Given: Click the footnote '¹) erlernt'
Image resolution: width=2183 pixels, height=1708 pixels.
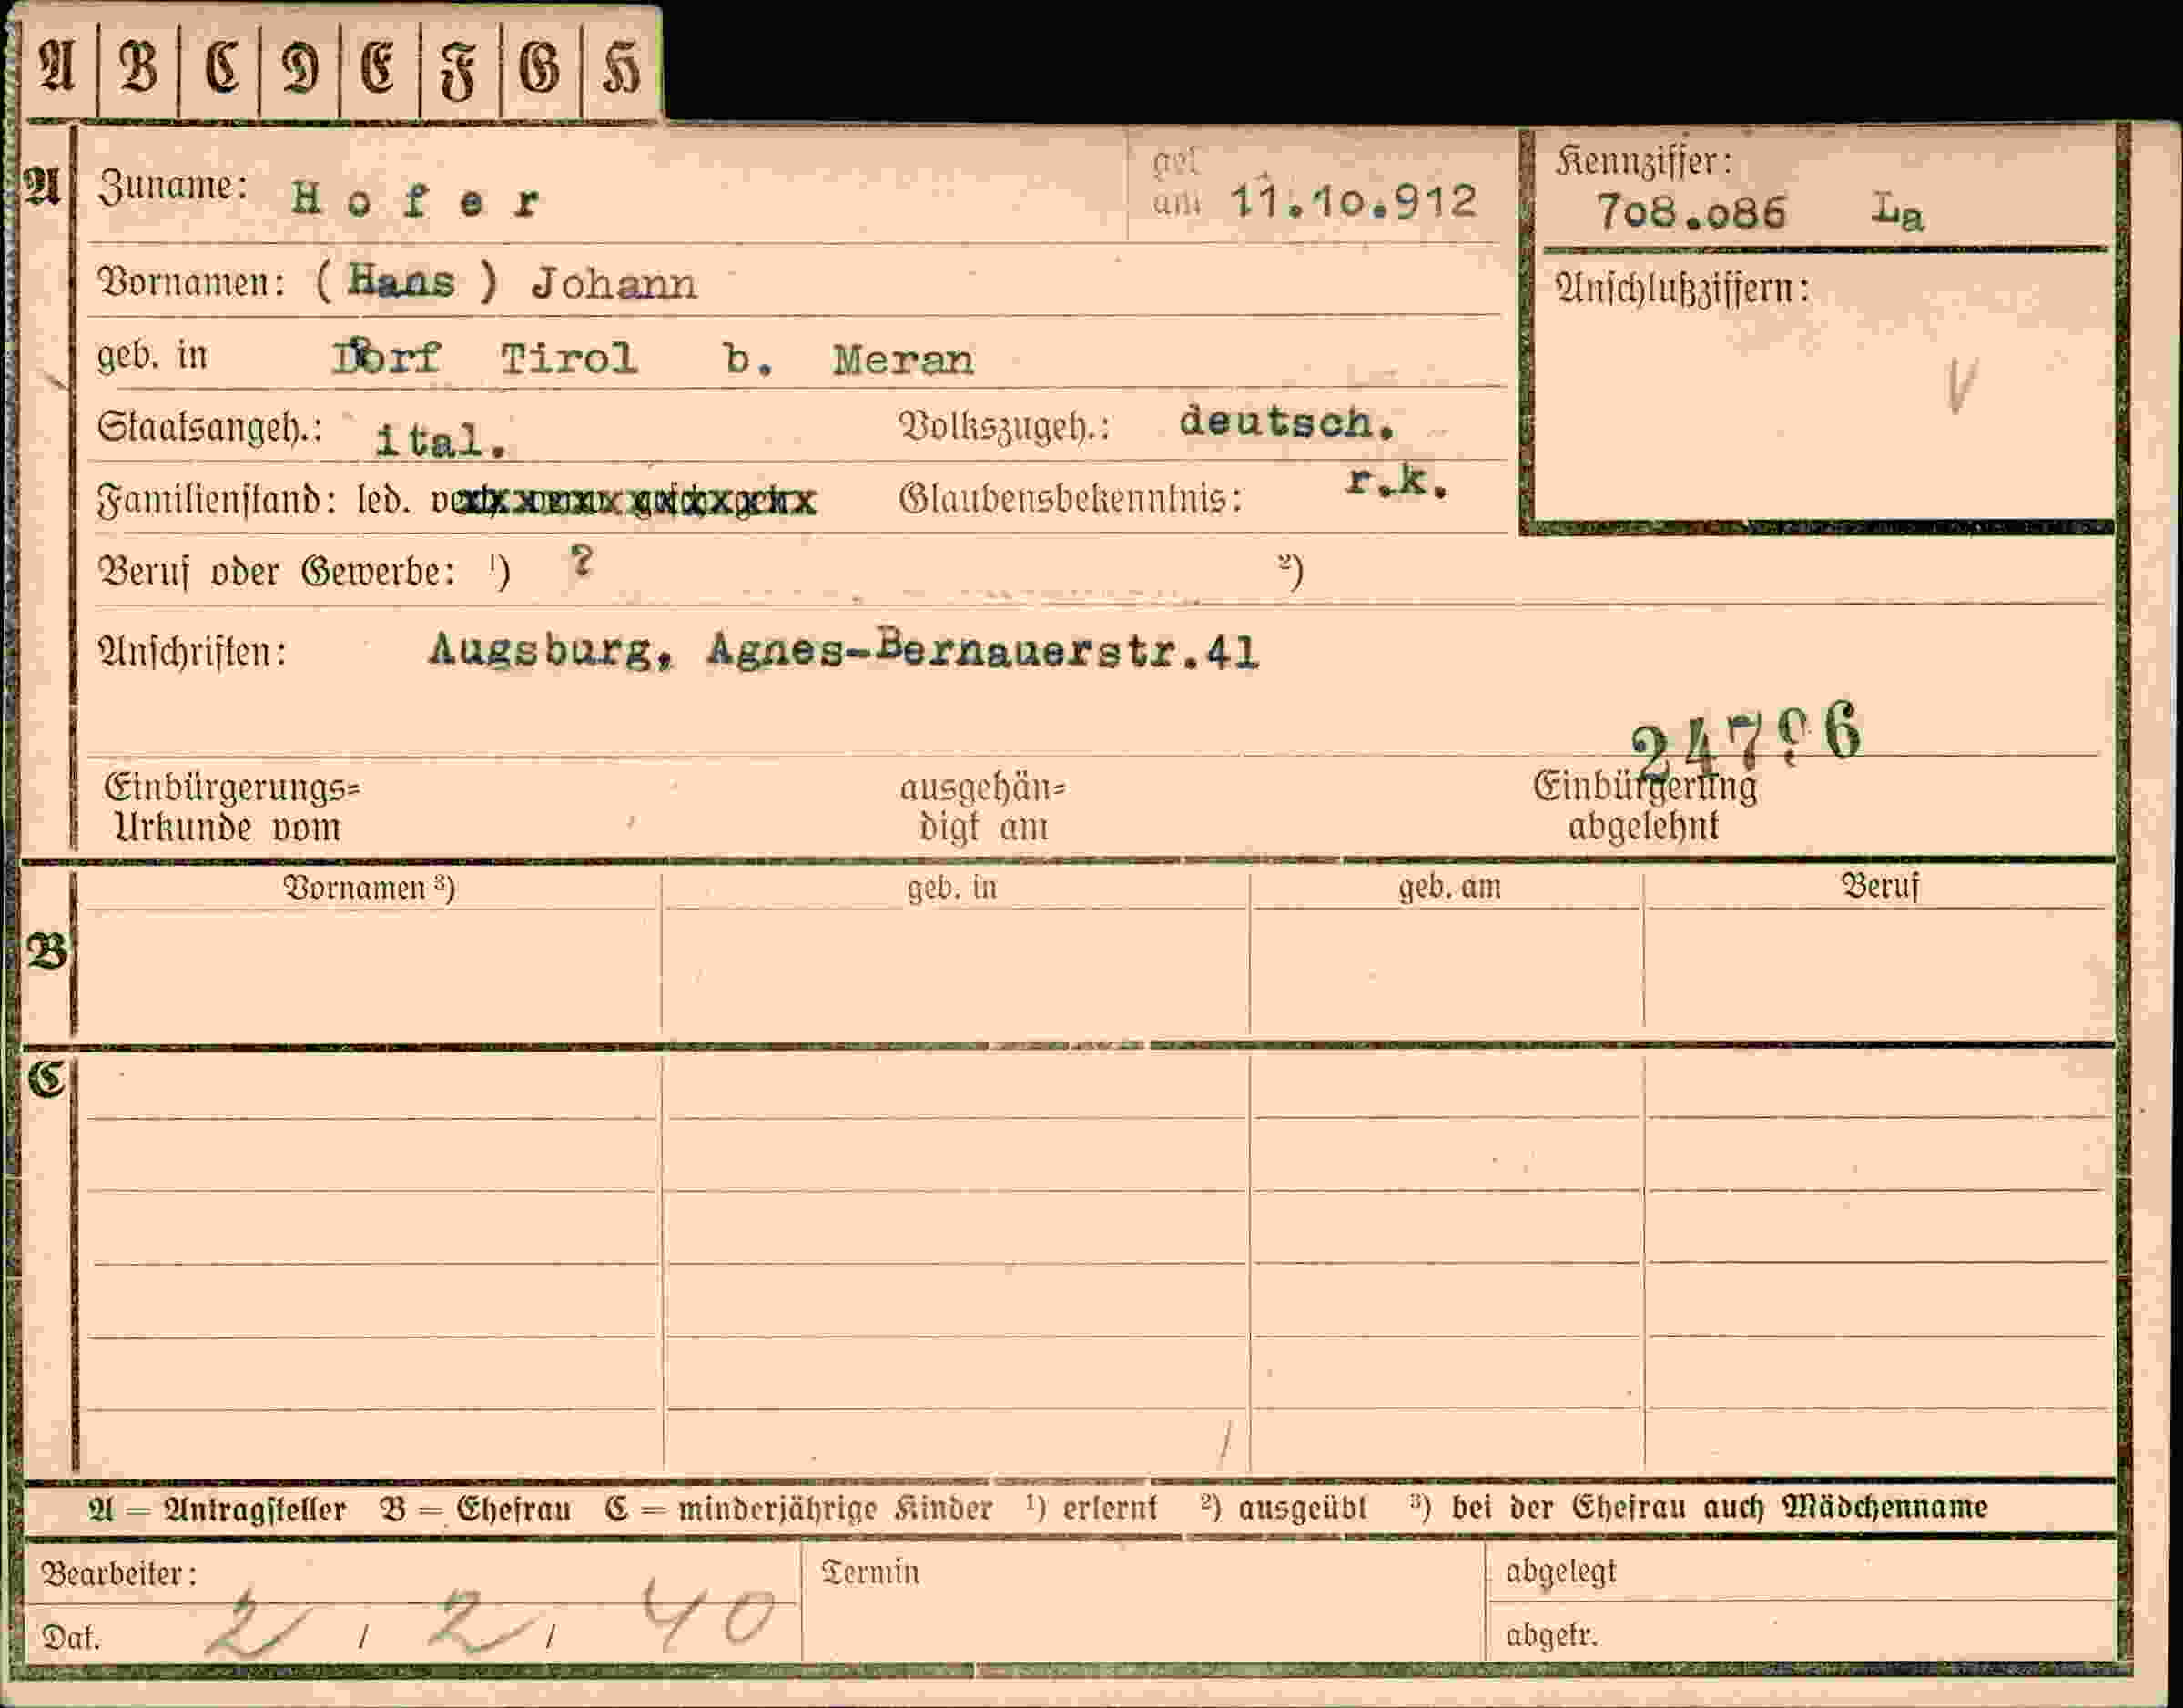Looking at the screenshot, I should pos(1091,1508).
